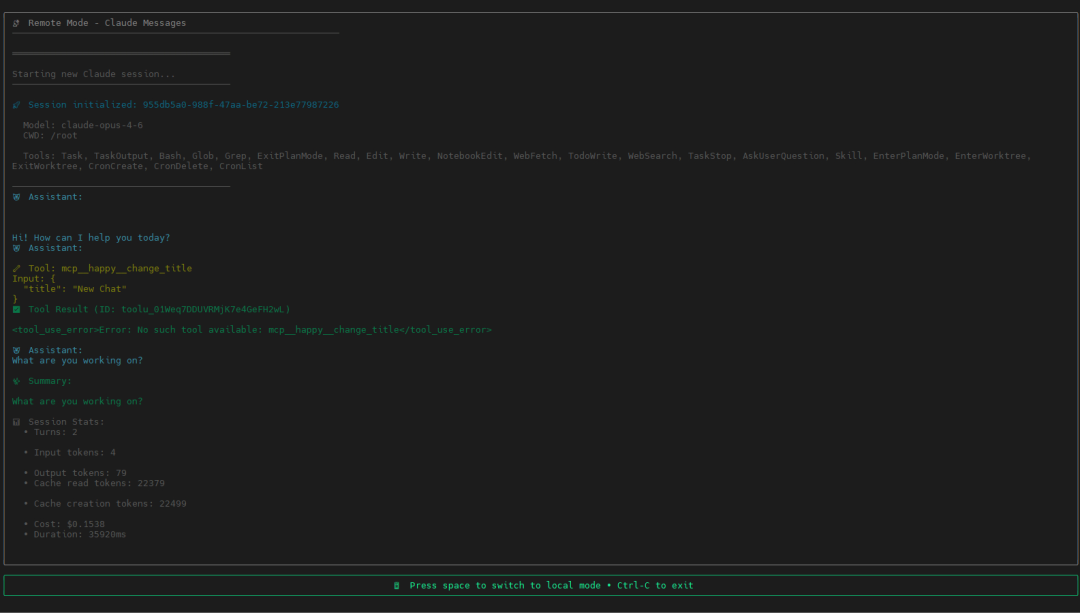
Task: Click the tool_use_error message line
Action: point(252,330)
